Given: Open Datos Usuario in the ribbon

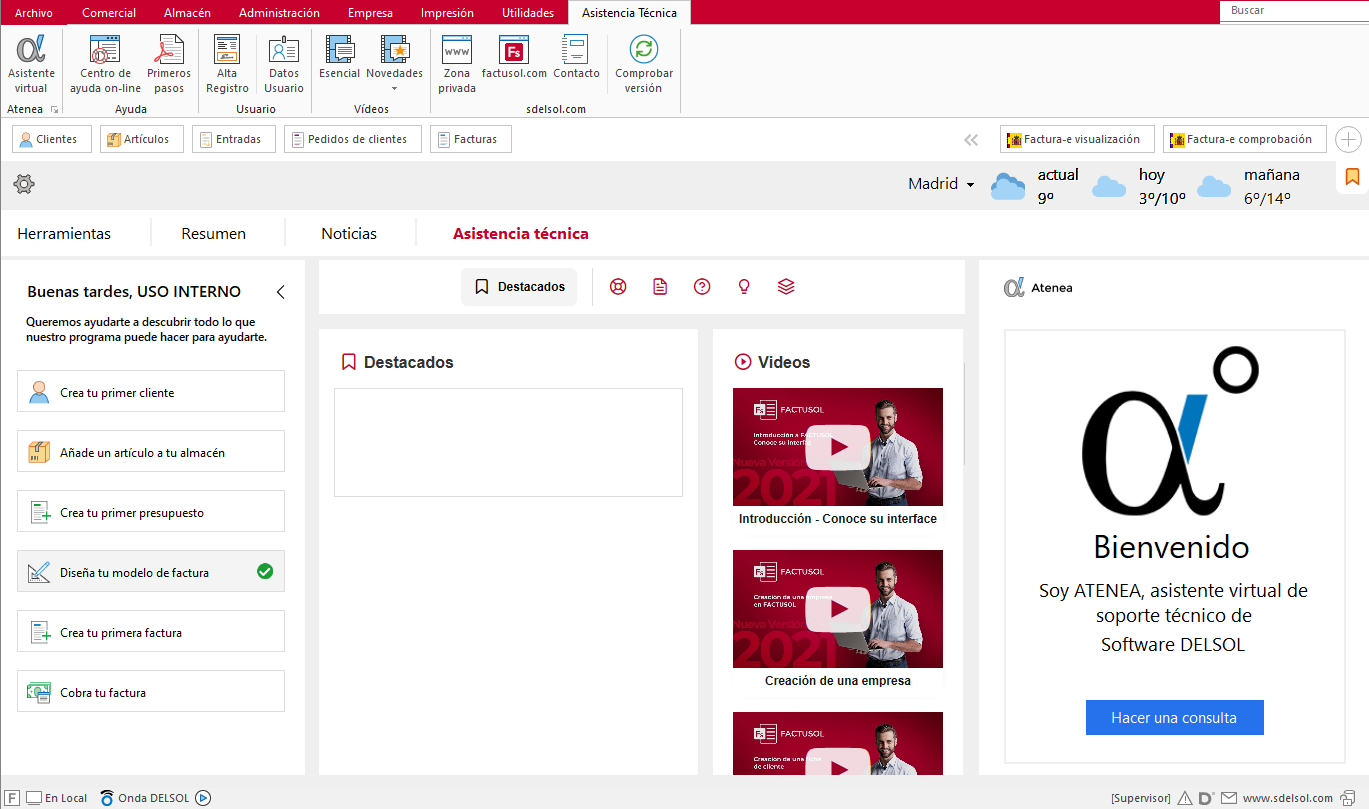Looking at the screenshot, I should pyautogui.click(x=284, y=64).
